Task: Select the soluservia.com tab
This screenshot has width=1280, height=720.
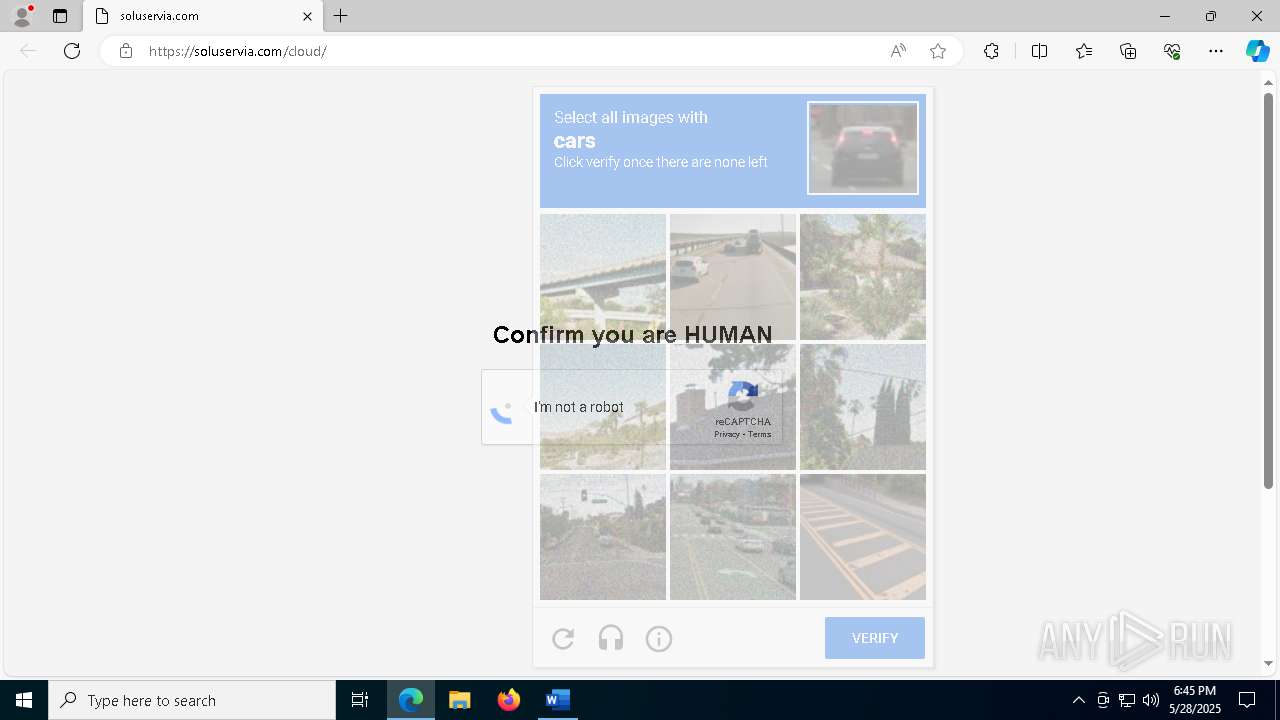Action: pyautogui.click(x=204, y=16)
